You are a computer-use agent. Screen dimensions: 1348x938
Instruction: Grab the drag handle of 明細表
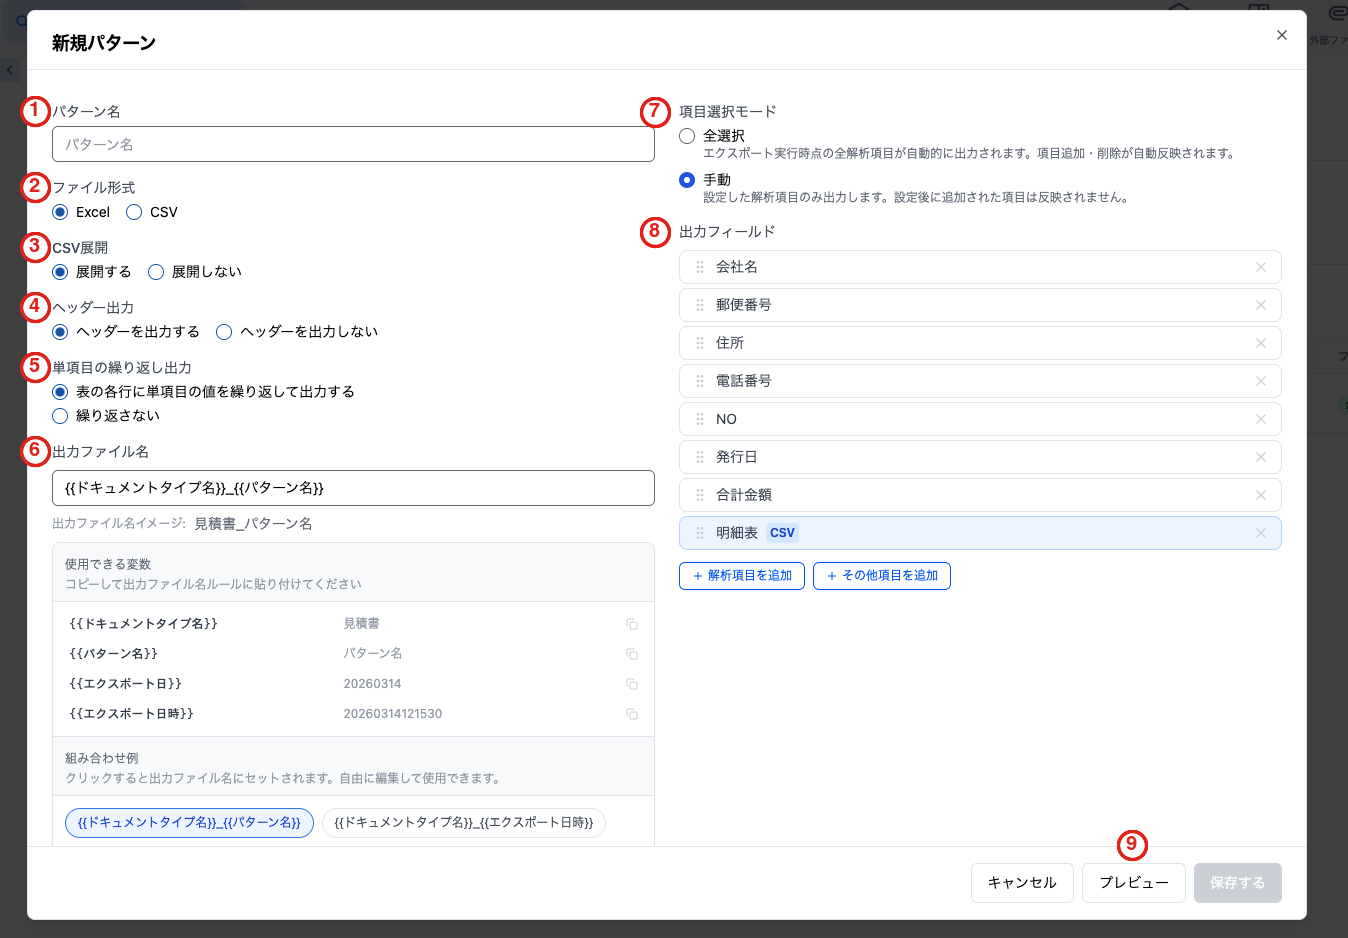tap(700, 533)
